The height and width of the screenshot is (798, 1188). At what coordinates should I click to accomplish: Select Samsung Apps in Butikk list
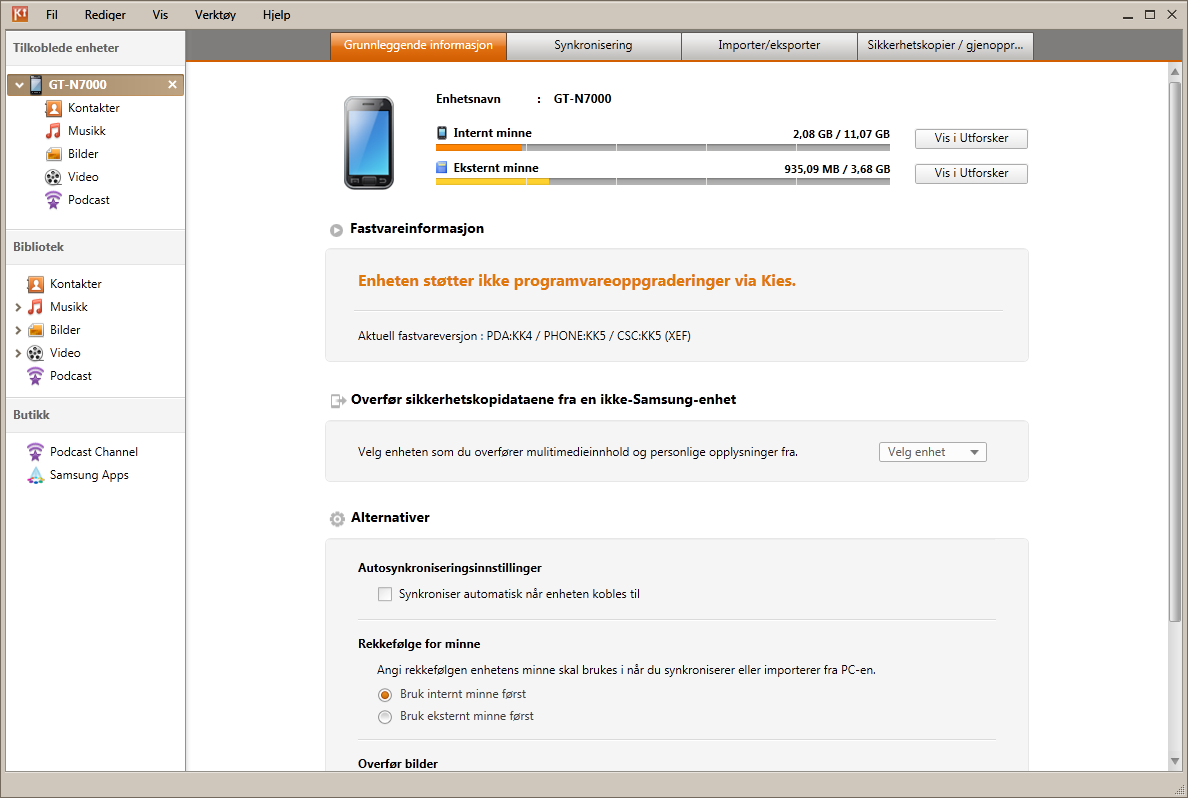pyautogui.click(x=89, y=475)
